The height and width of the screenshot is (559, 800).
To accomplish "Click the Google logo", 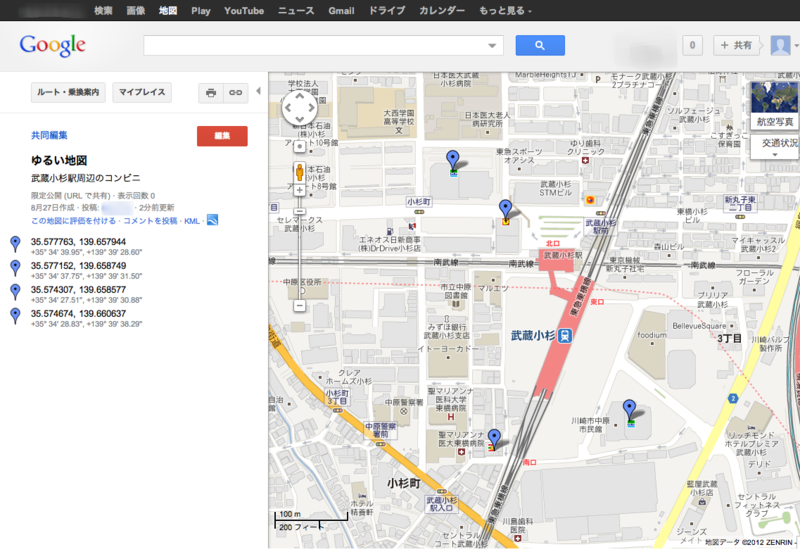I will pyautogui.click(x=53, y=45).
